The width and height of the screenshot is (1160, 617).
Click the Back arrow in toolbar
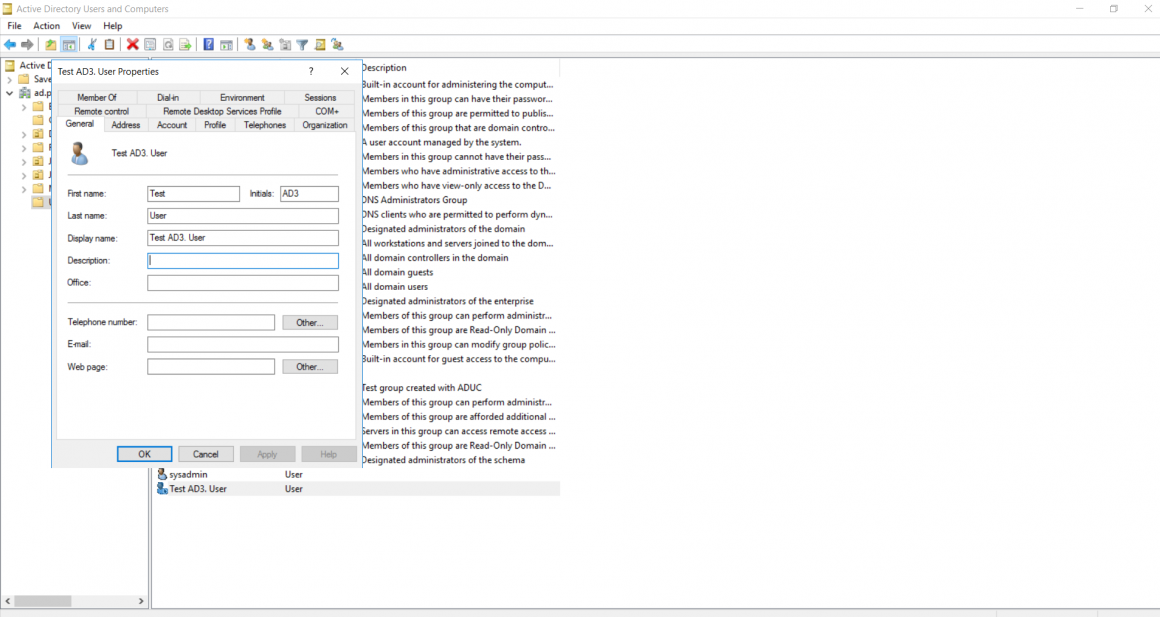point(10,45)
